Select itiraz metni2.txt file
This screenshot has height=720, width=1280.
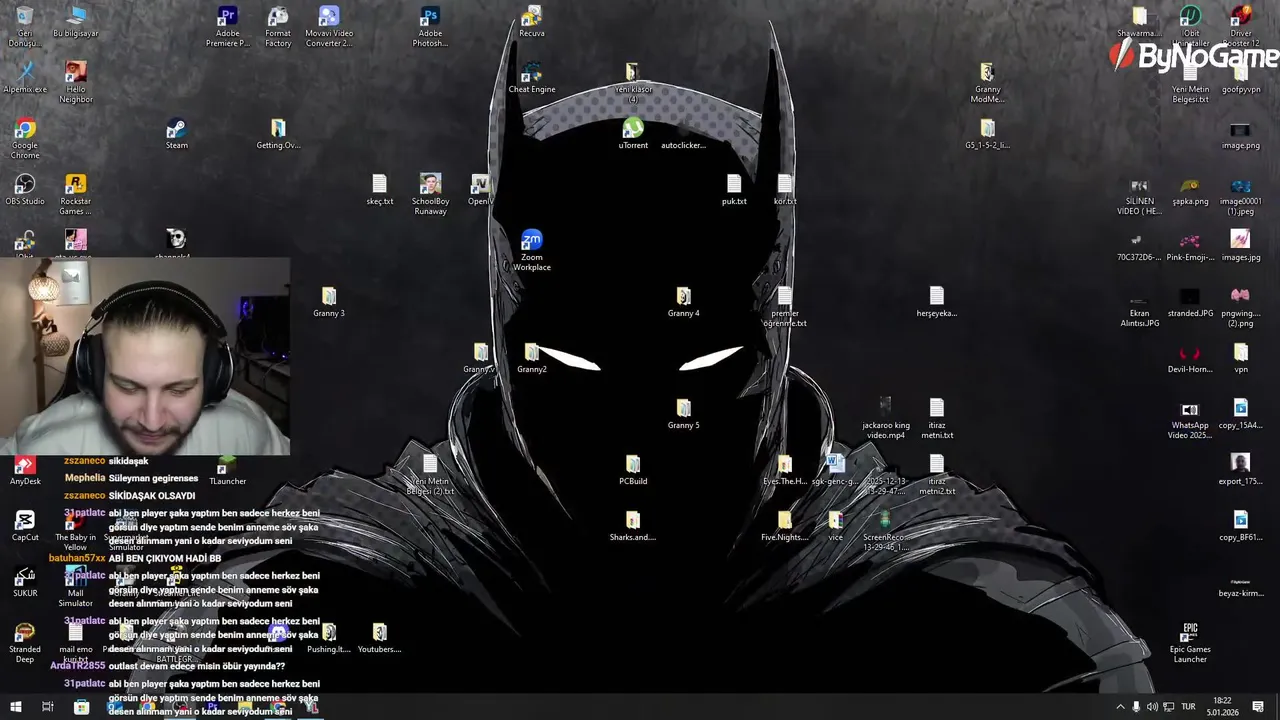tap(937, 474)
